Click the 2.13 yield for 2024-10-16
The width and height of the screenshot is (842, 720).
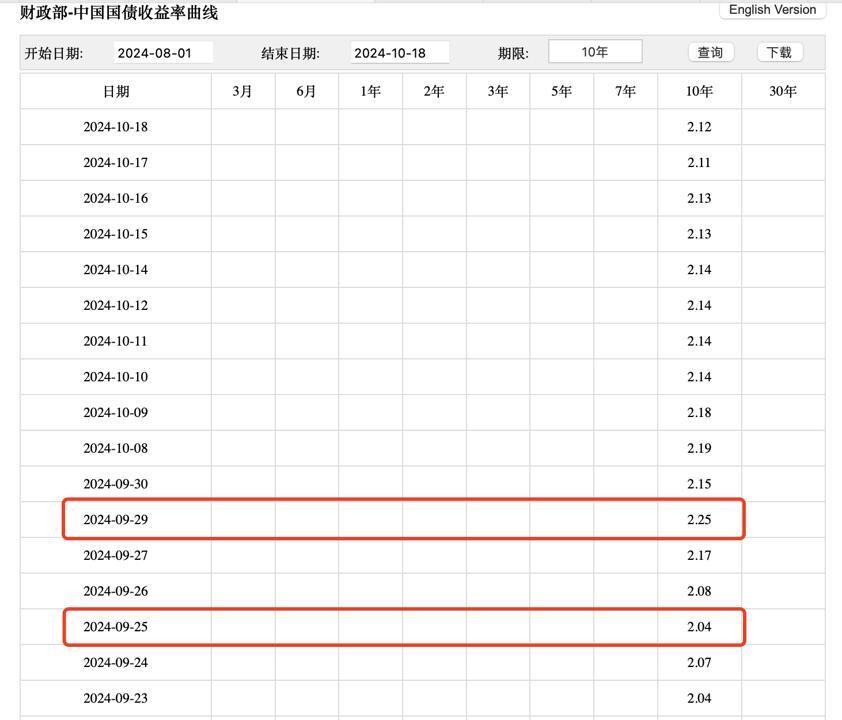pyautogui.click(x=699, y=199)
